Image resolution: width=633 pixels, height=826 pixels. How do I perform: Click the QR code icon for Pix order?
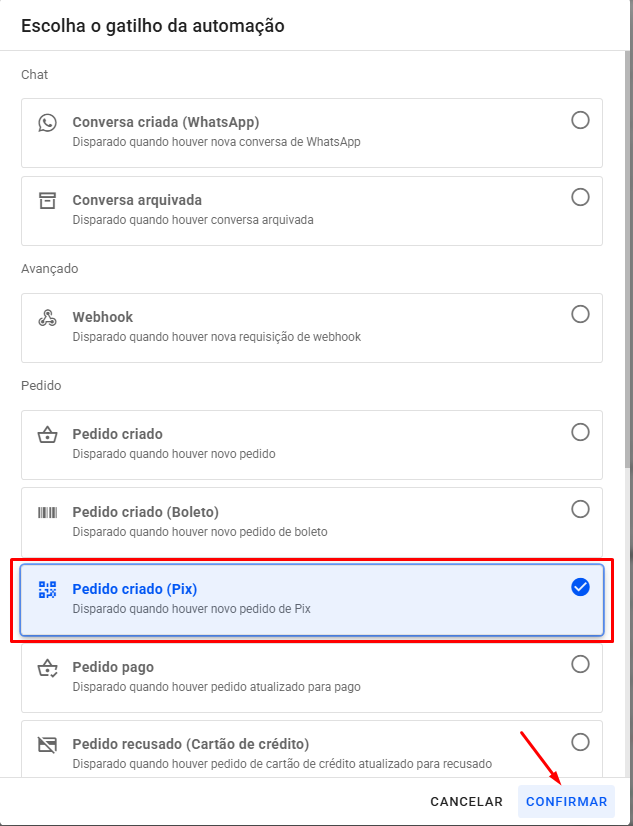click(x=48, y=589)
